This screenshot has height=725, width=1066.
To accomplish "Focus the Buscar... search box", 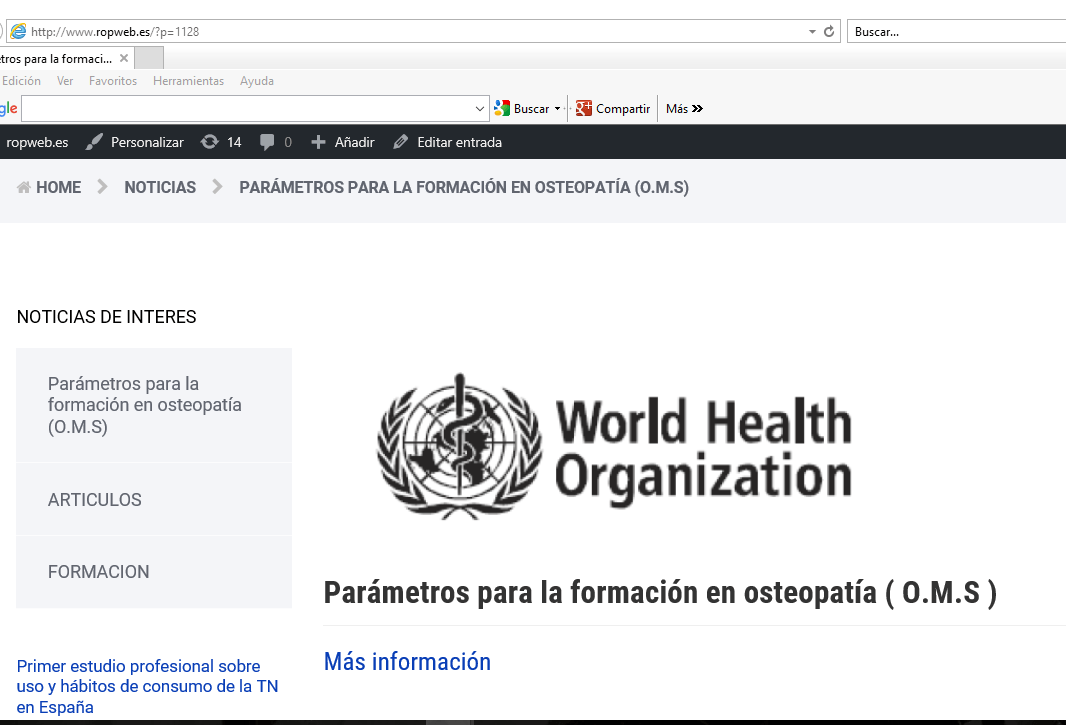I will click(956, 31).
